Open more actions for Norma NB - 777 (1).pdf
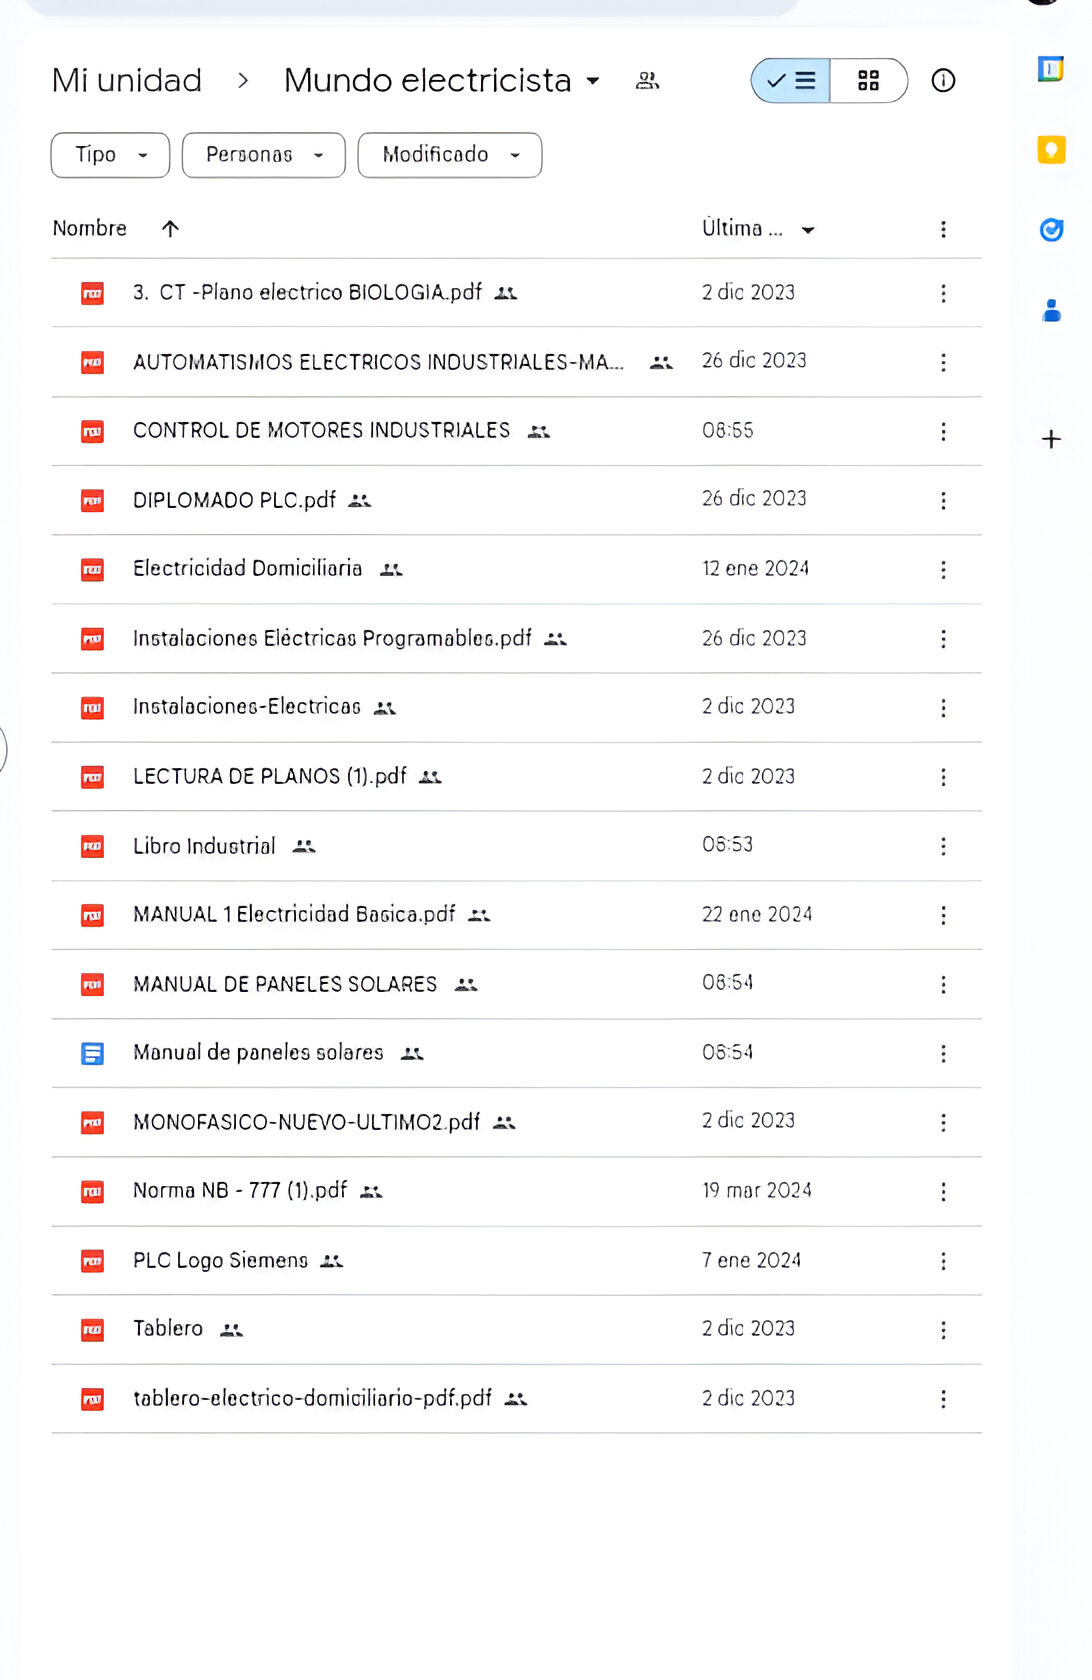The width and height of the screenshot is (1092, 1680). (943, 1191)
